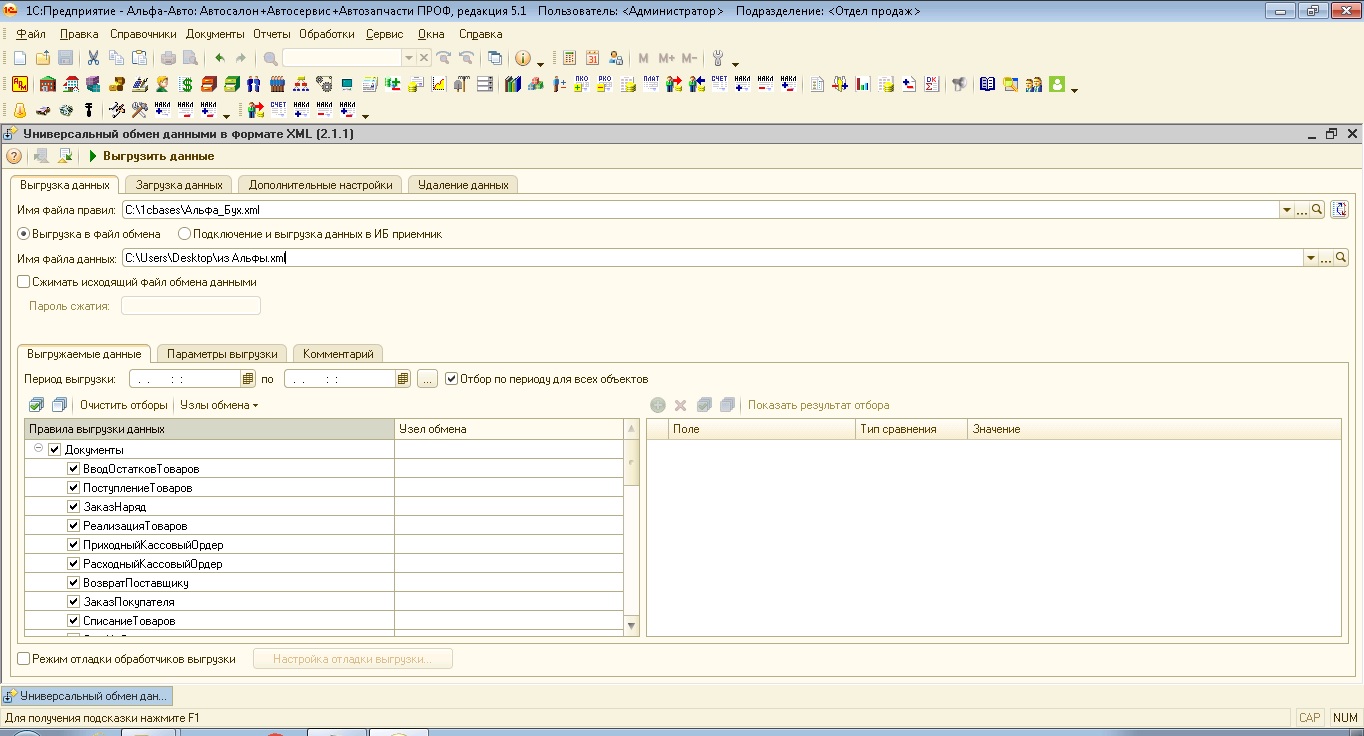Collapse the 'Документы' tree node
Screen dimensions: 1364x736
coord(38,449)
